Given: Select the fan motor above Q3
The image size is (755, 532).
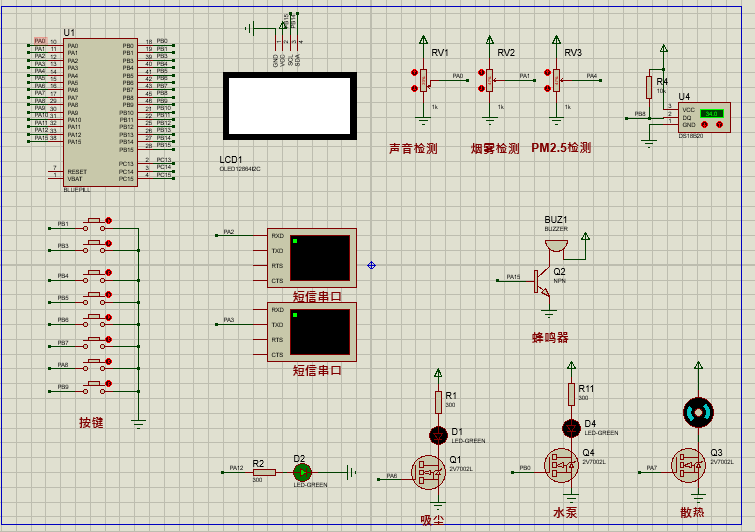Looking at the screenshot, I should (698, 412).
